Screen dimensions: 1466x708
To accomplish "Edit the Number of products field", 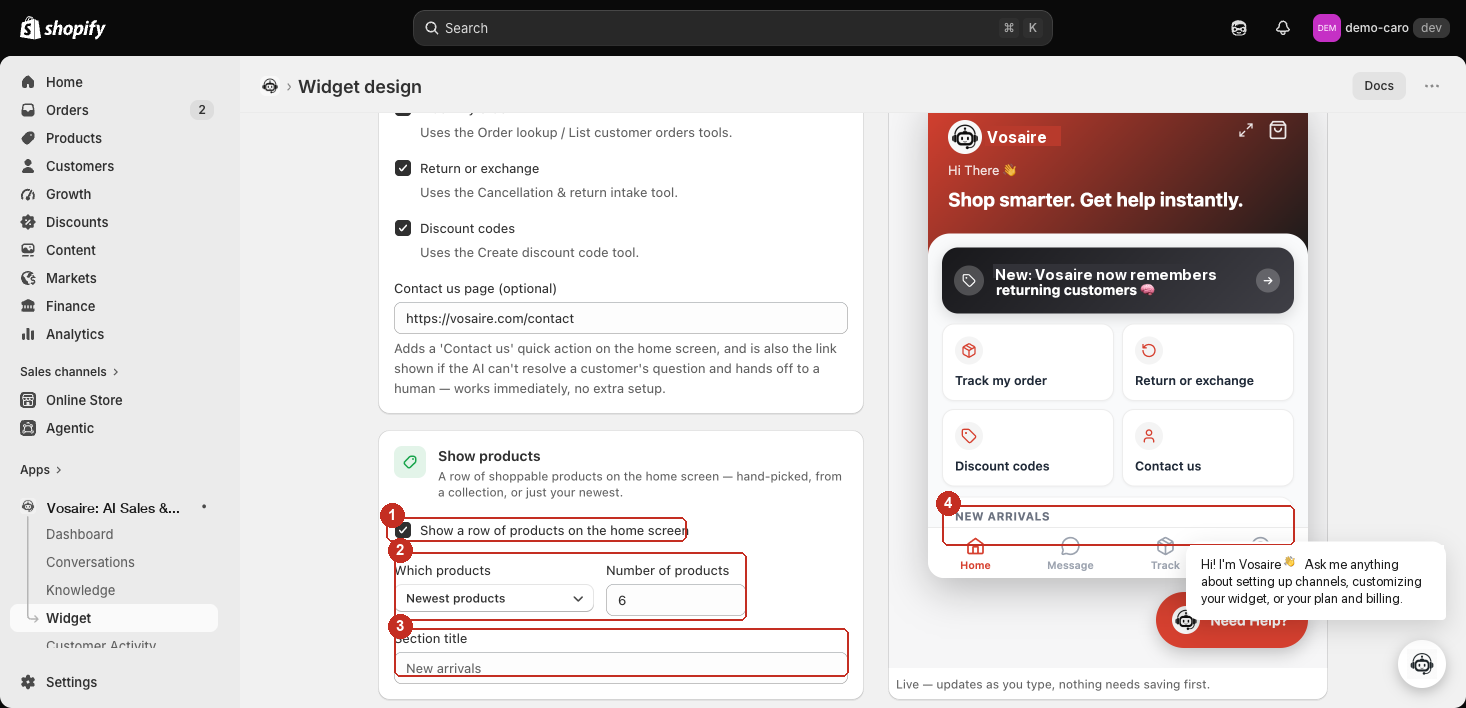I will point(675,600).
